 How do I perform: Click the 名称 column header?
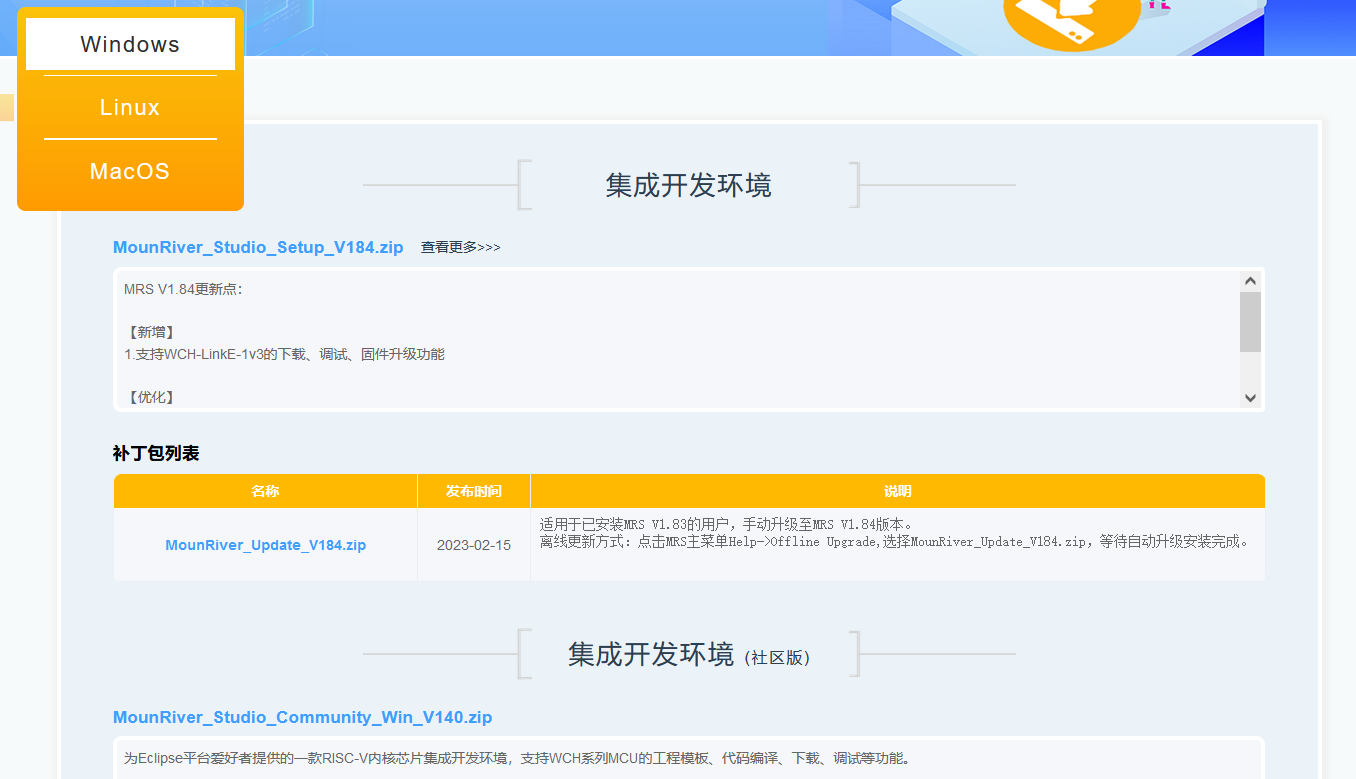tap(265, 491)
